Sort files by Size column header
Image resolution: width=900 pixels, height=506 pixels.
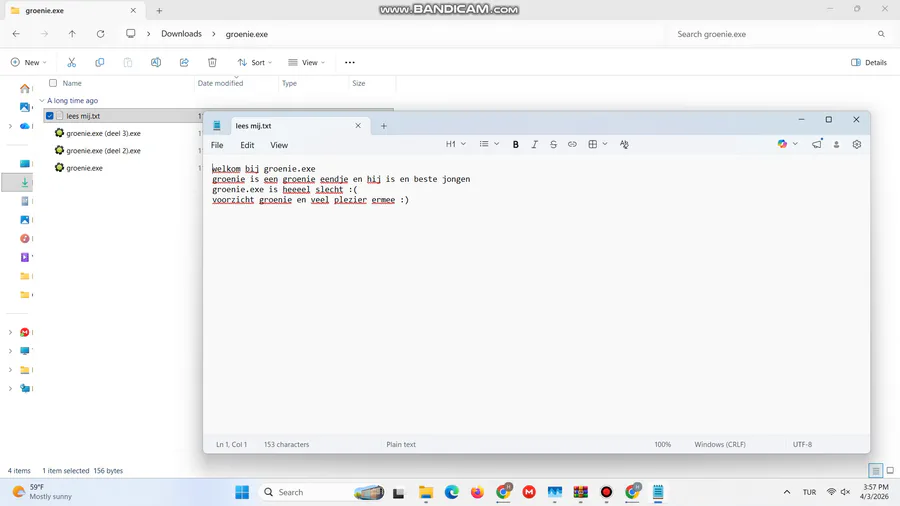[359, 83]
